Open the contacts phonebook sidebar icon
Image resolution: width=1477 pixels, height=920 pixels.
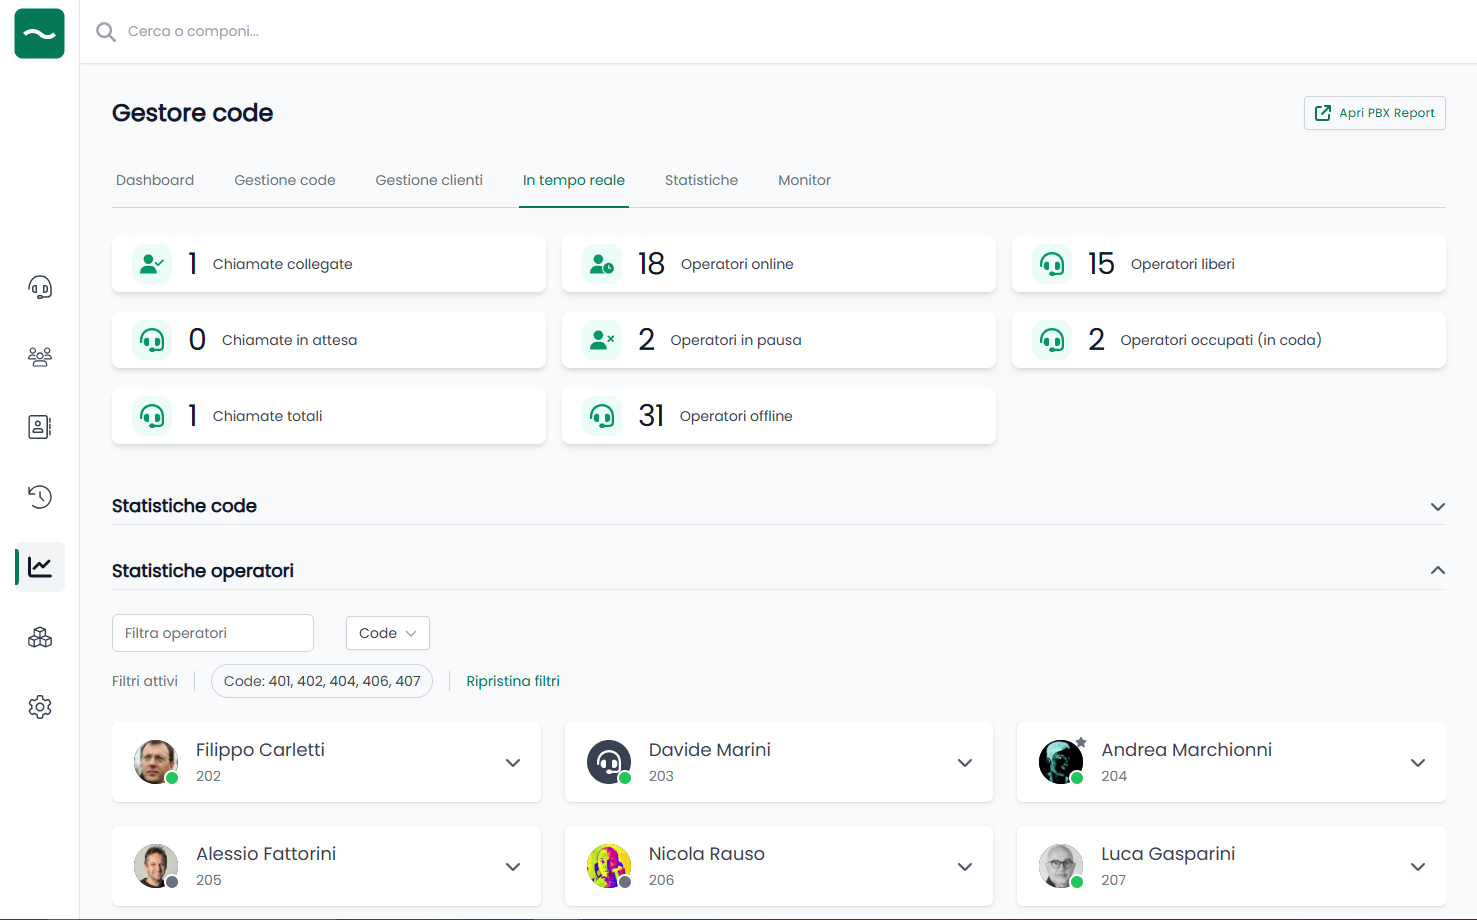coord(40,427)
